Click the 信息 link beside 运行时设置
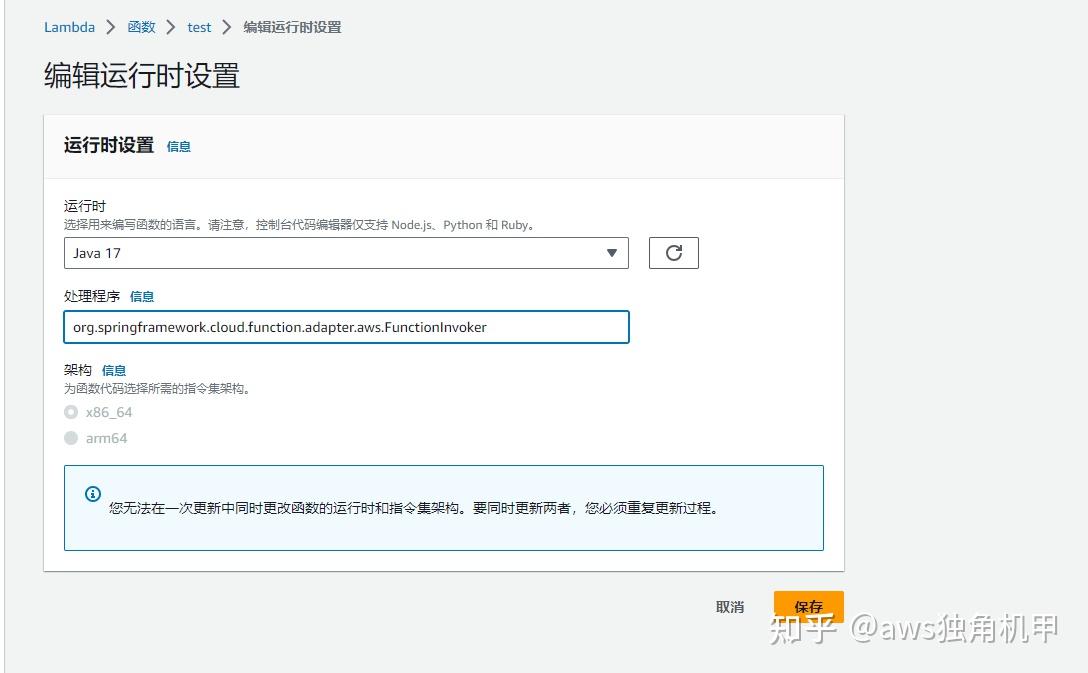This screenshot has width=1088, height=673. point(178,146)
